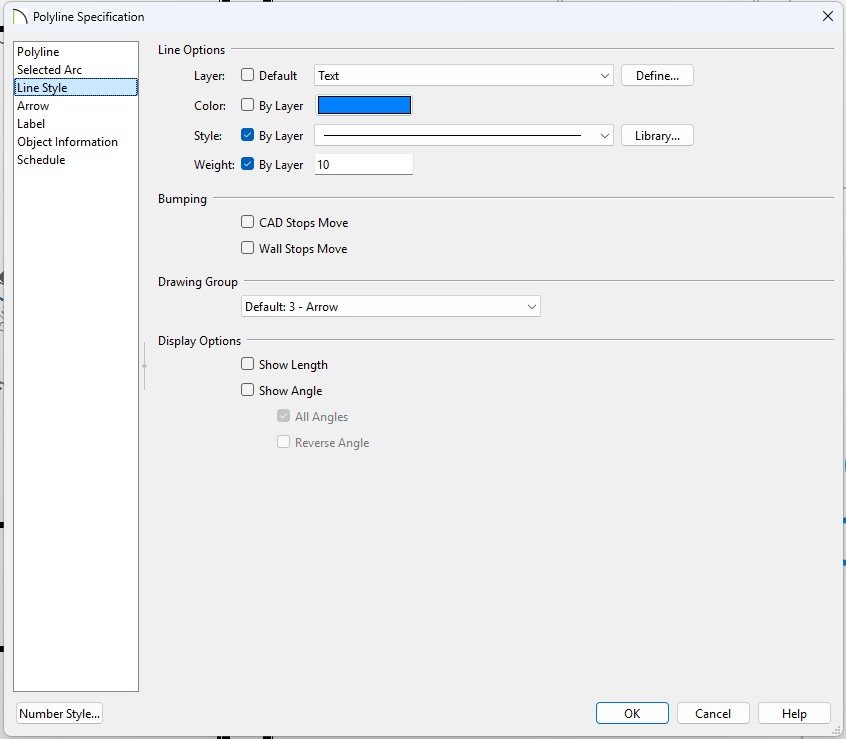Turn on Show Length checkbox
Image resolution: width=846 pixels, height=739 pixels.
(248, 365)
